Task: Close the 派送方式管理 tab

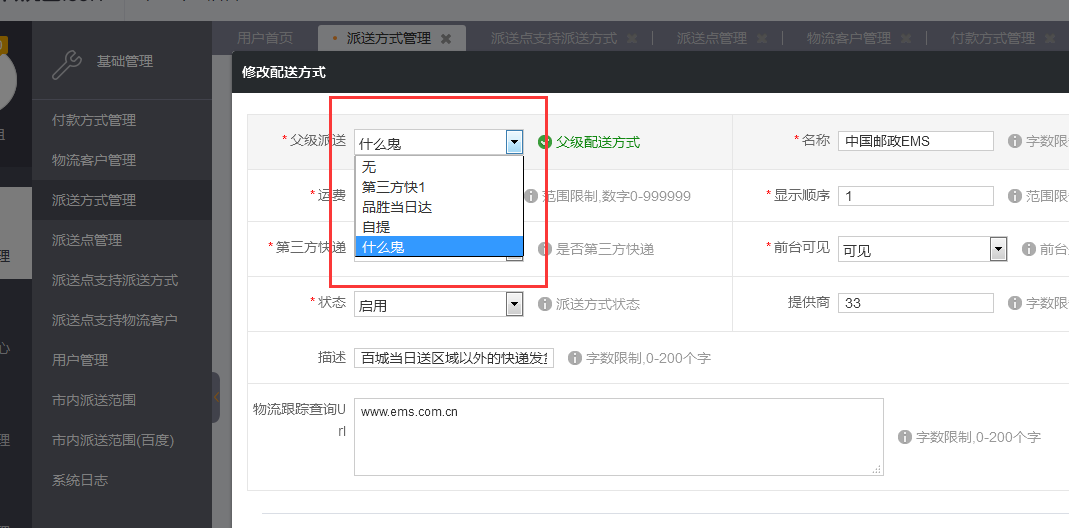Action: (446, 39)
